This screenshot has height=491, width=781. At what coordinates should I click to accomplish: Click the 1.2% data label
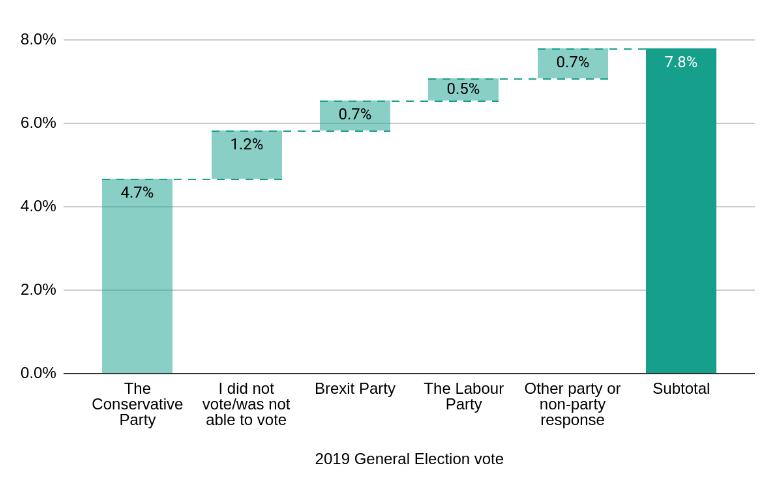coord(246,144)
